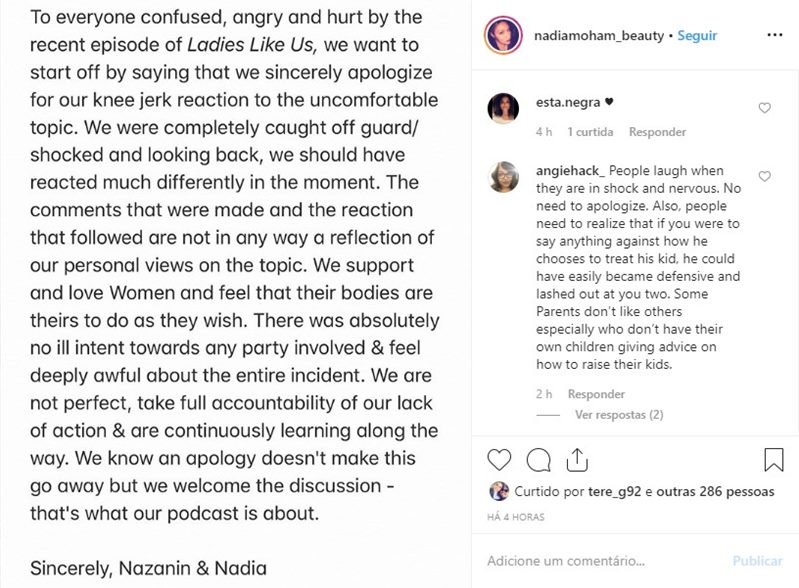Open nadiamoham_beauty username link
The height and width of the screenshot is (588, 799).
[599, 36]
